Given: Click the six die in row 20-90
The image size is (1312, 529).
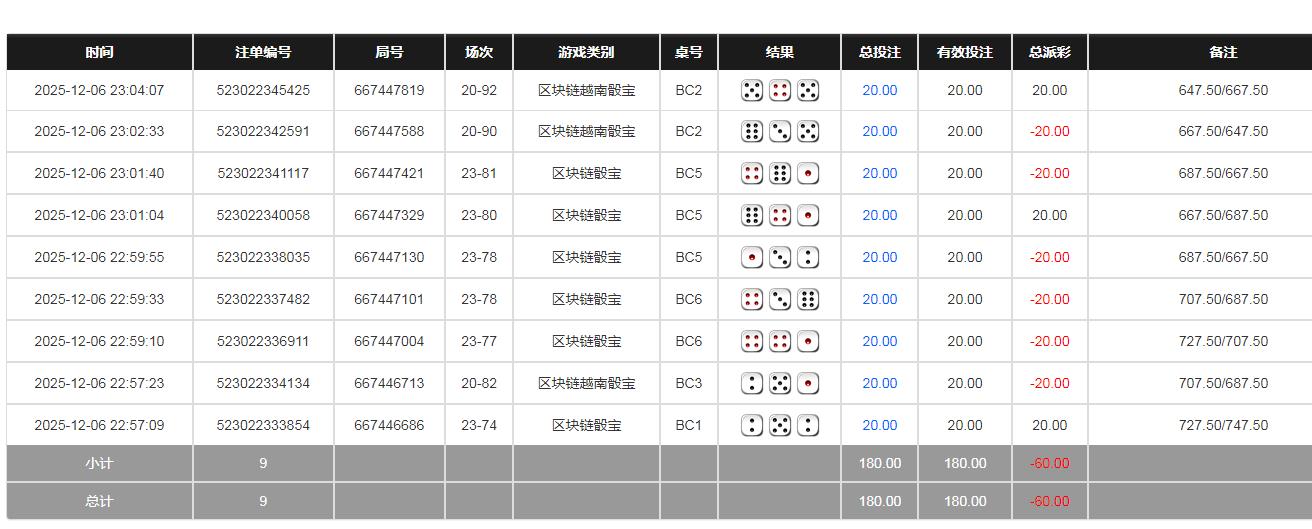Looking at the screenshot, I should pyautogui.click(x=752, y=132).
